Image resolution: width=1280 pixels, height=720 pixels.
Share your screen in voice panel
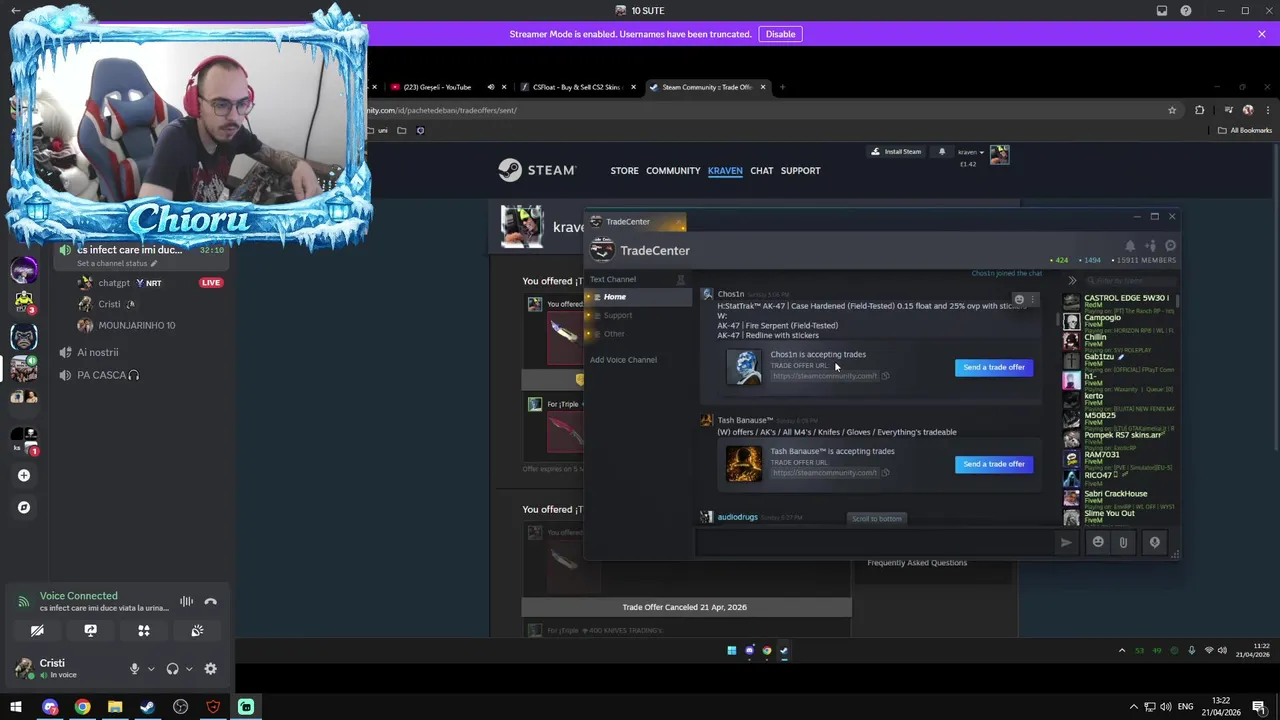click(90, 631)
